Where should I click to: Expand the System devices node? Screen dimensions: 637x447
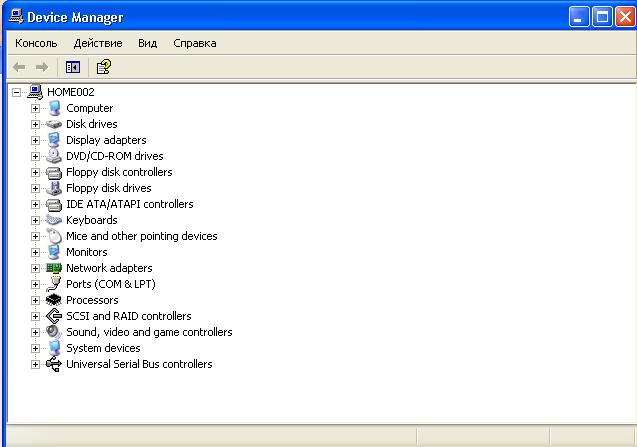(35, 348)
